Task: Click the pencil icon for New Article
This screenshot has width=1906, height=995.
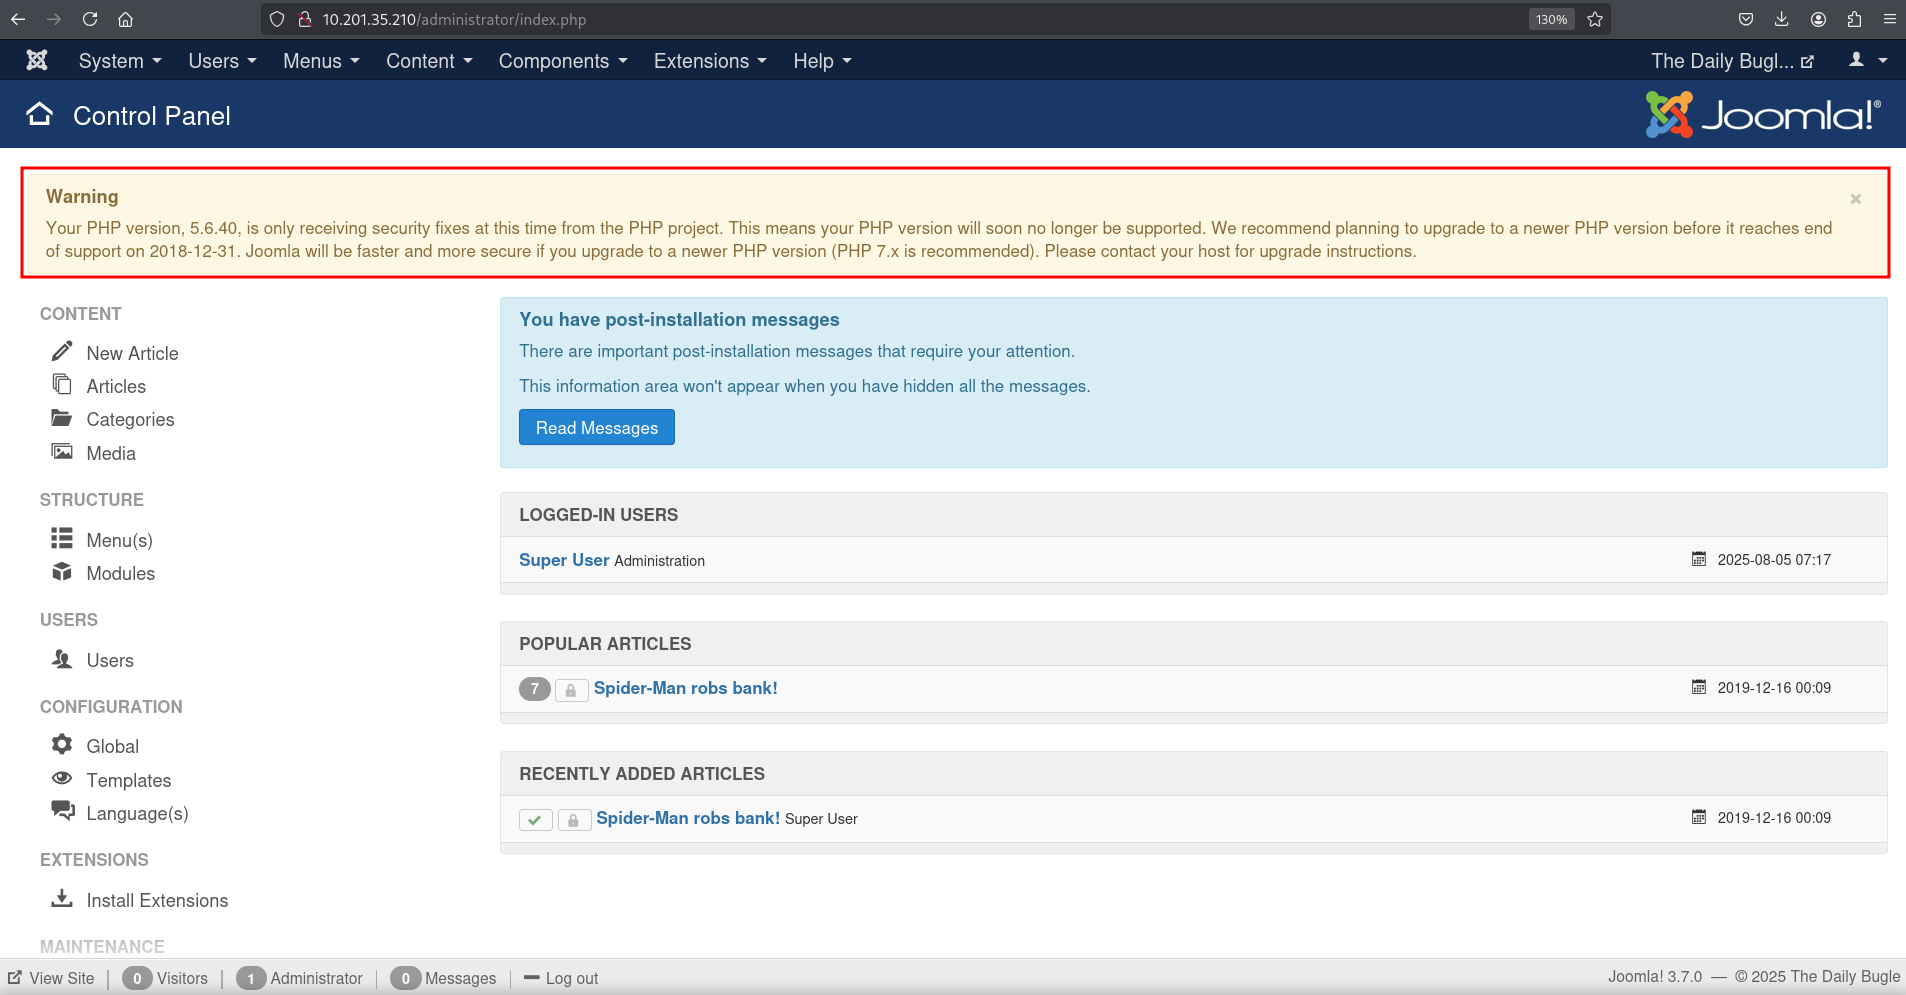Action: click(x=62, y=351)
